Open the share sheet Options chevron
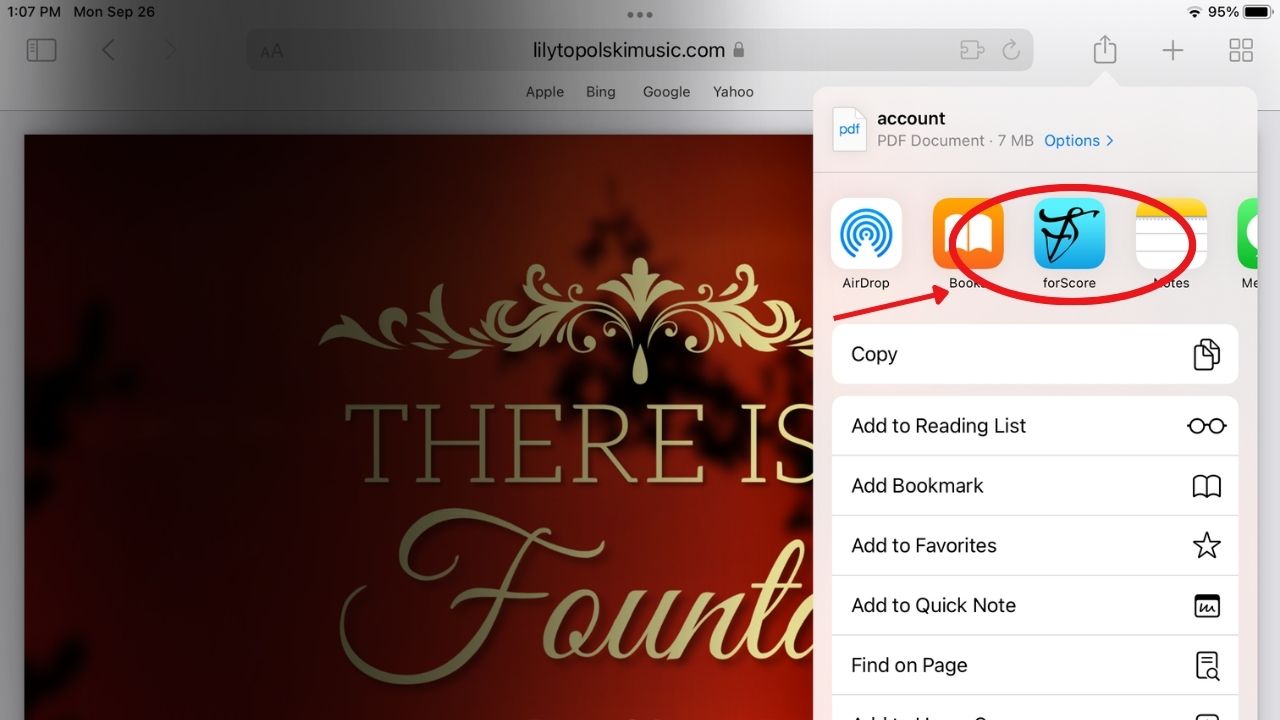This screenshot has width=1280, height=720. pyautogui.click(x=1110, y=141)
